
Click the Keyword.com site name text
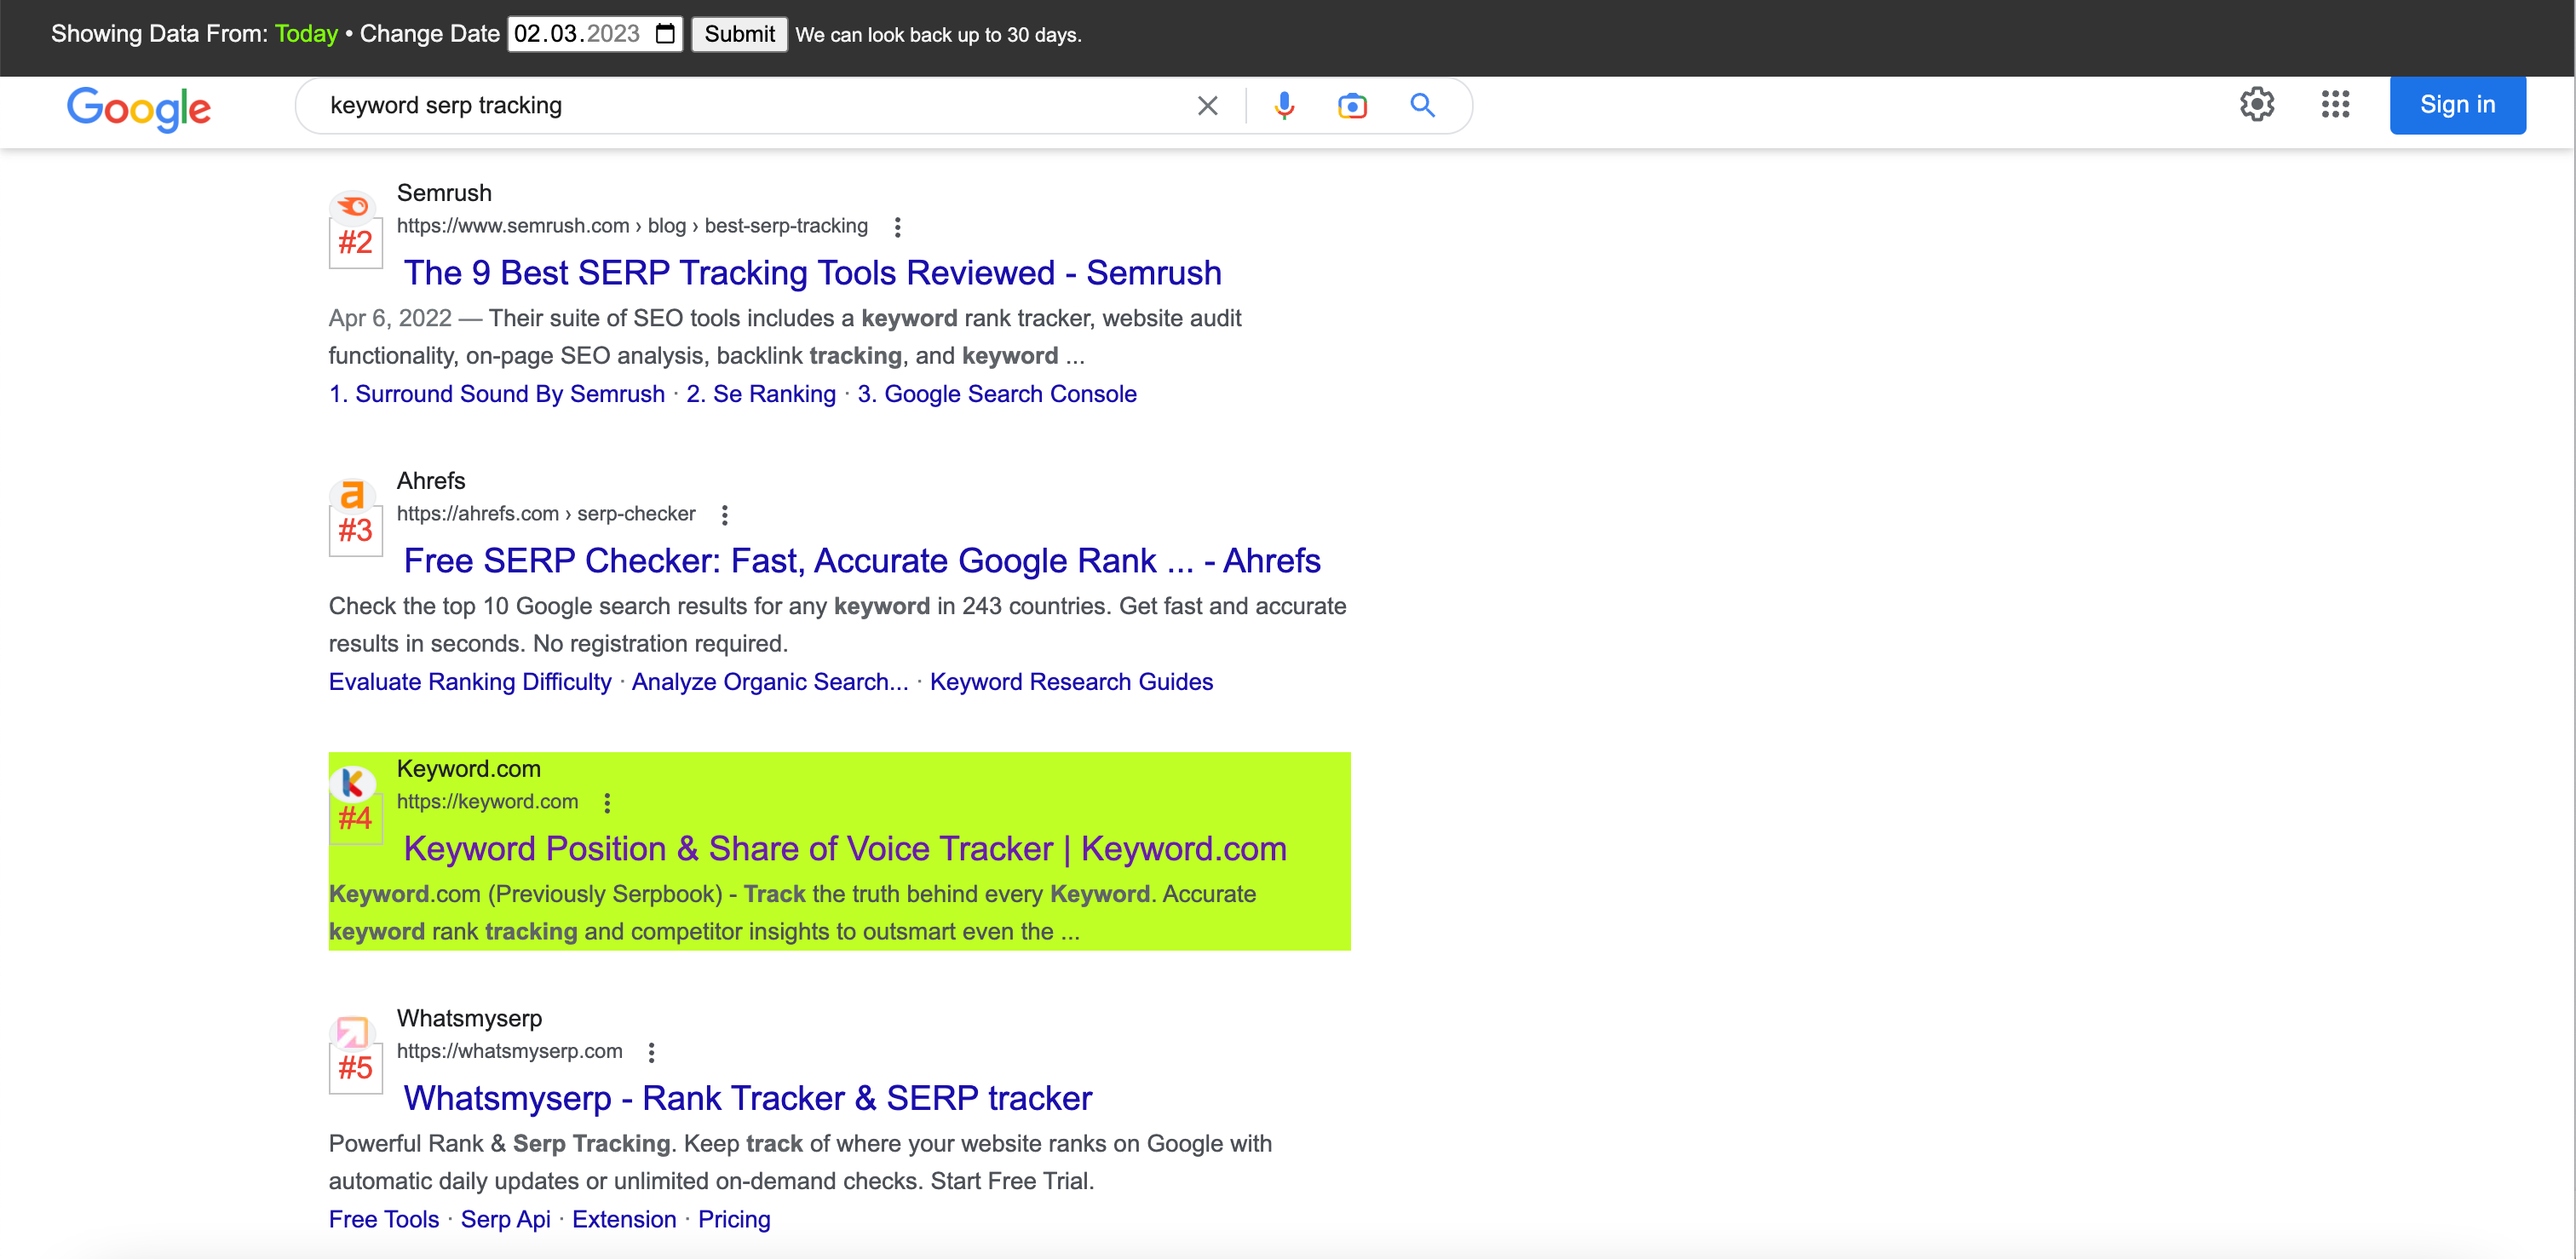tap(468, 769)
